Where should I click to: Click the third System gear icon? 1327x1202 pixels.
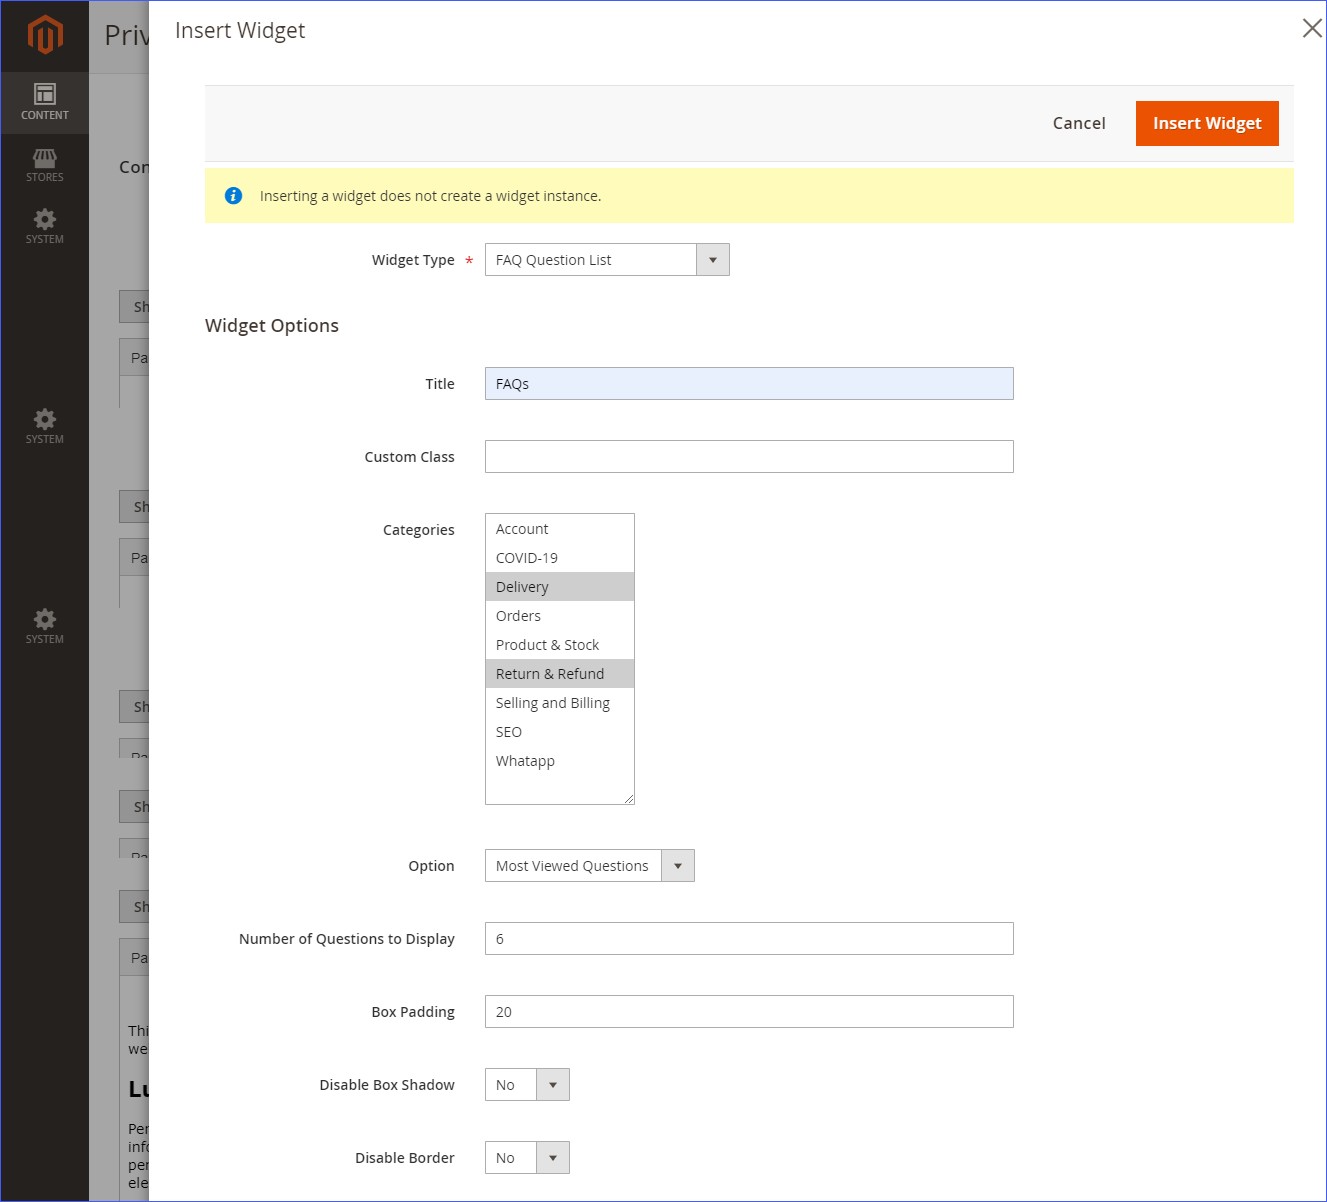click(x=44, y=627)
